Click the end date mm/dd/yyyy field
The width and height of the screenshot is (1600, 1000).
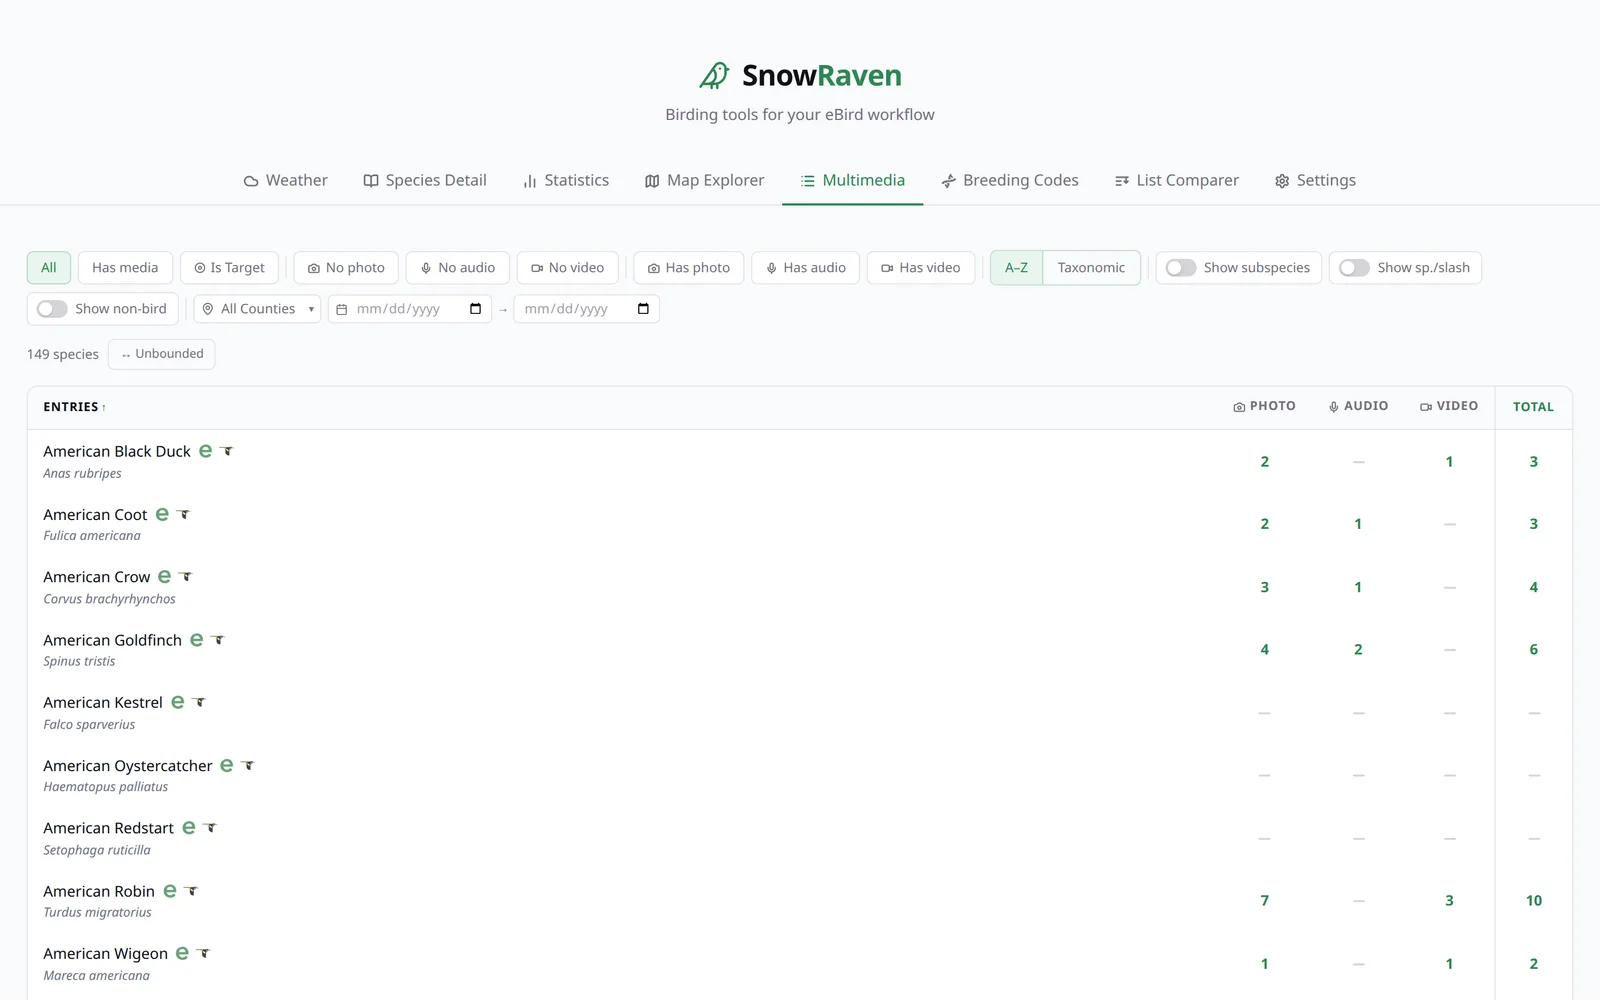click(x=587, y=309)
